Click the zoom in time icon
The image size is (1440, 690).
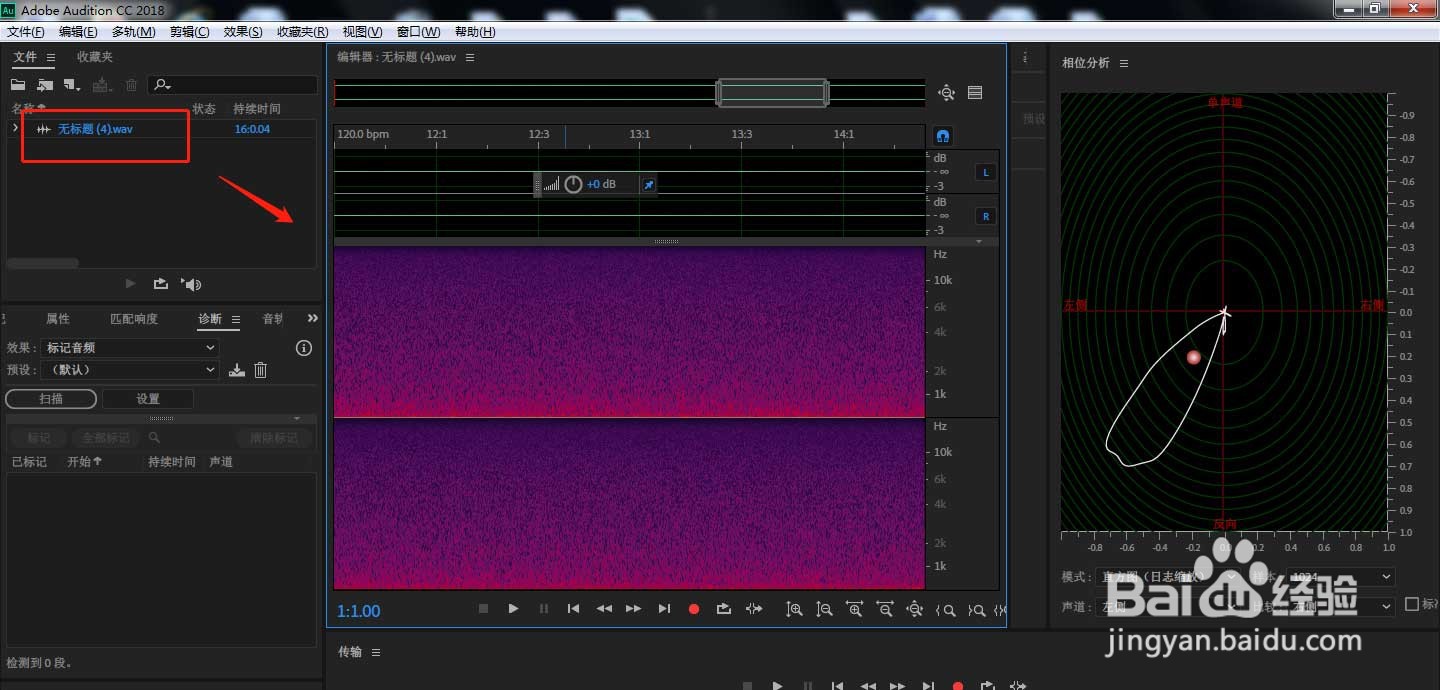coord(855,609)
